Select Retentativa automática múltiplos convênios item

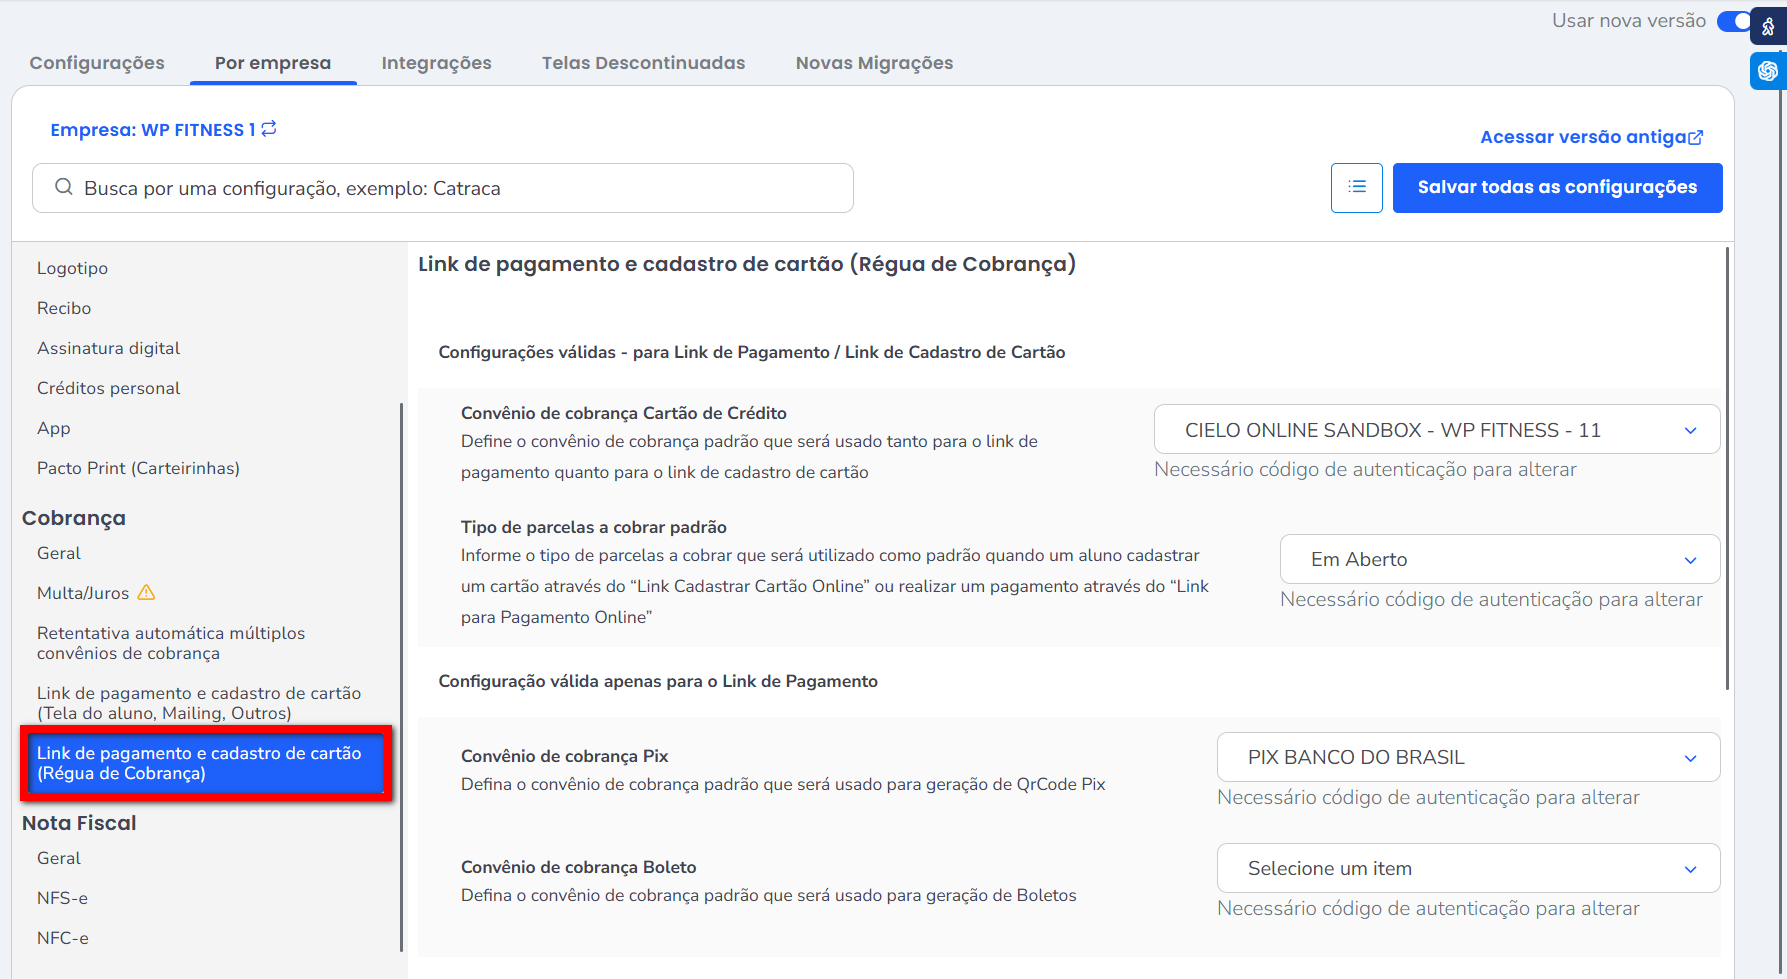(x=171, y=643)
